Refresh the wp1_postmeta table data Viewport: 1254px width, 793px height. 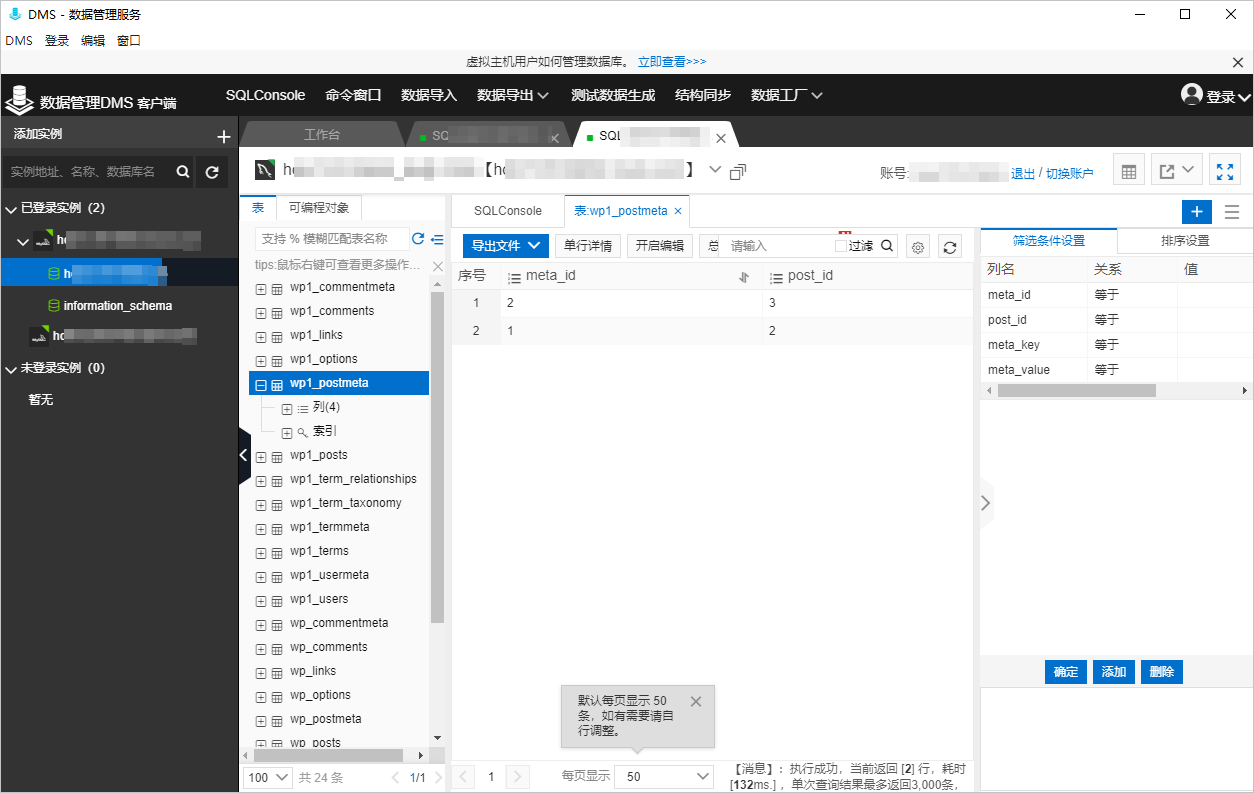(950, 246)
